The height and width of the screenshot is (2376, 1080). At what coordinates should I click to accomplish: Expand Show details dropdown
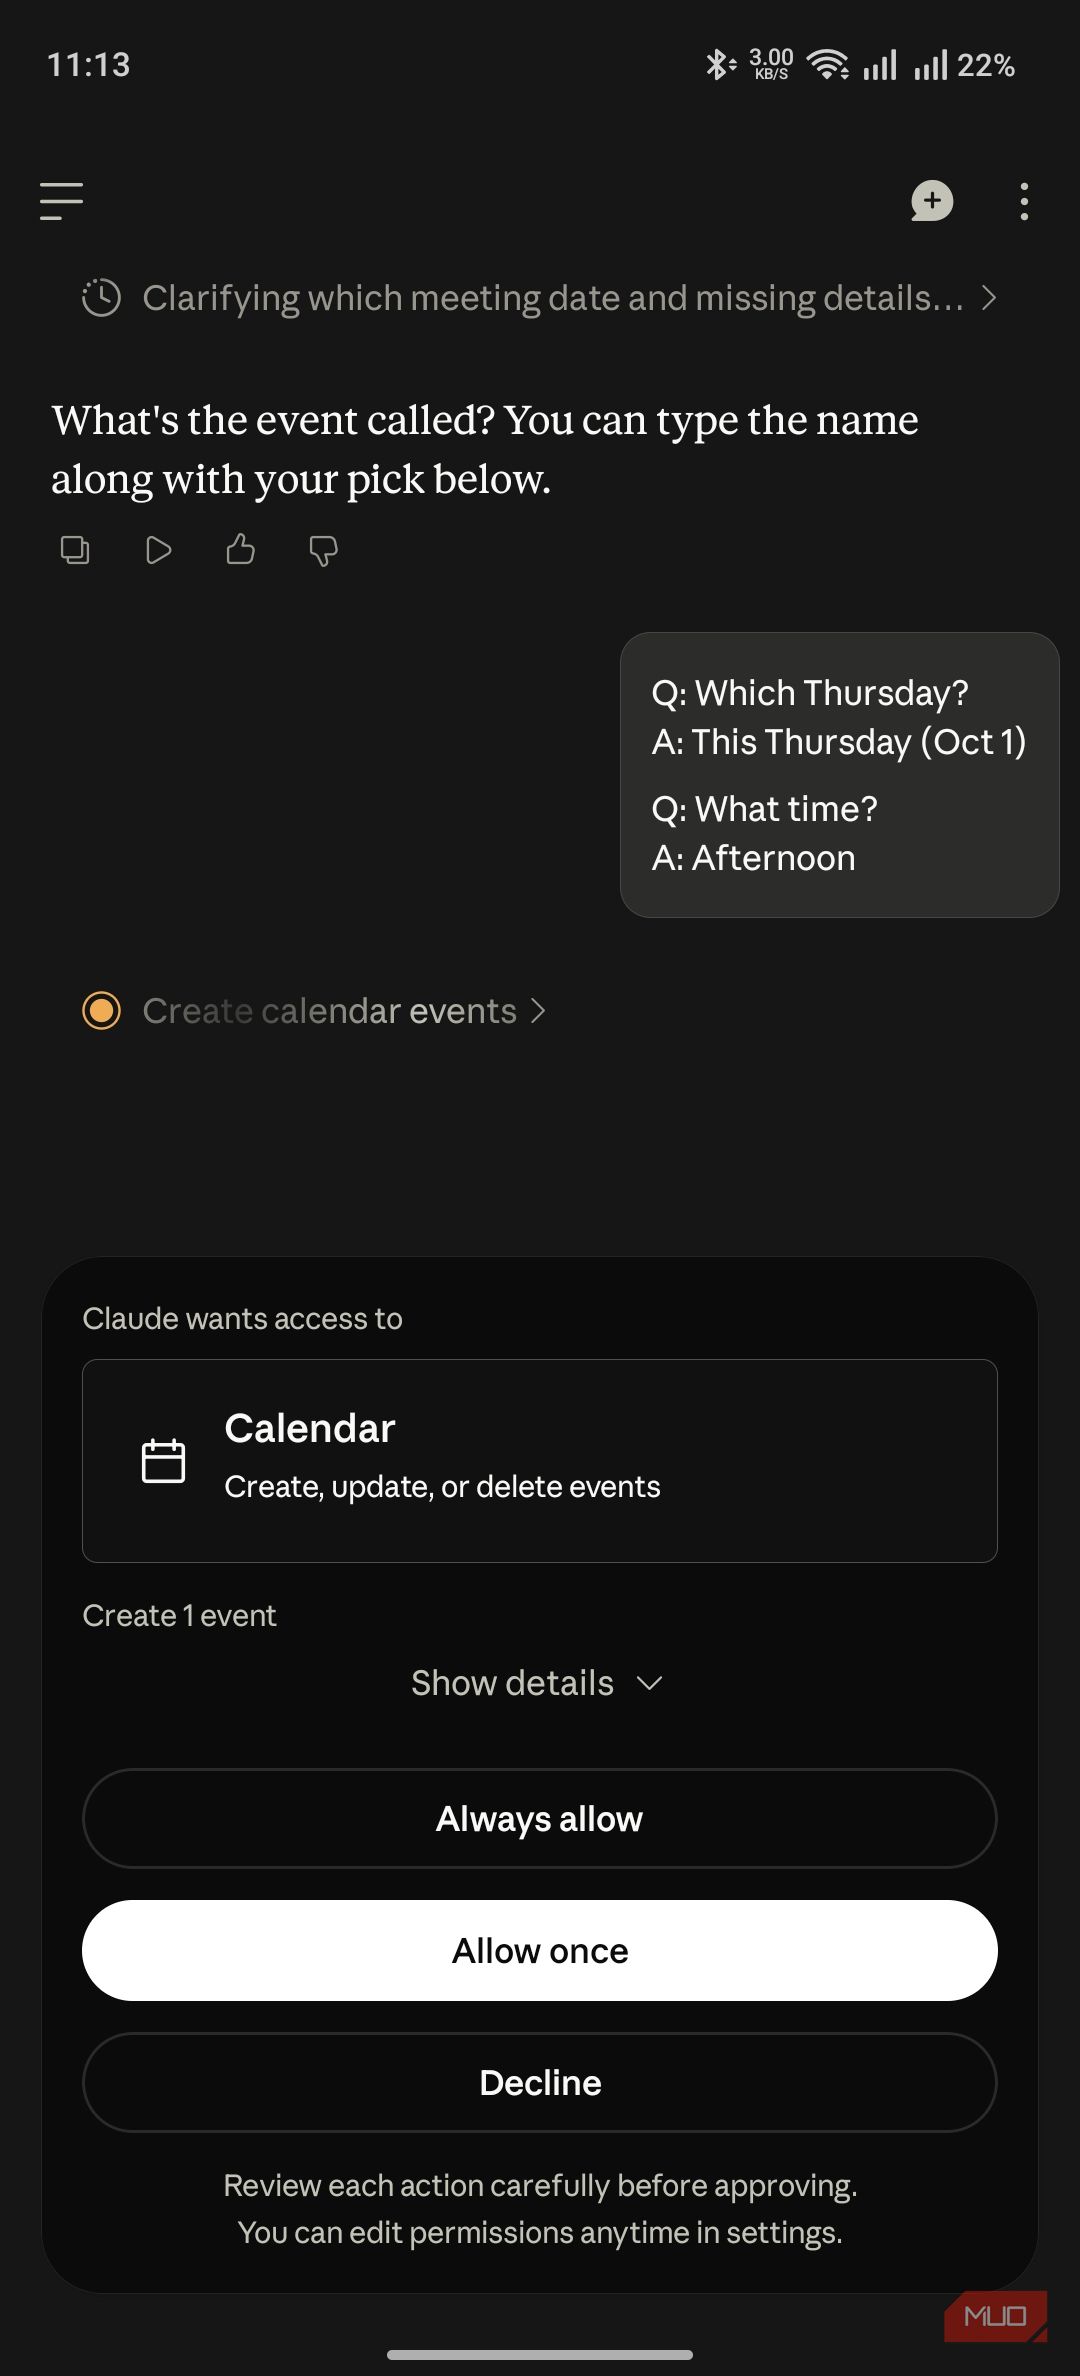[539, 1683]
